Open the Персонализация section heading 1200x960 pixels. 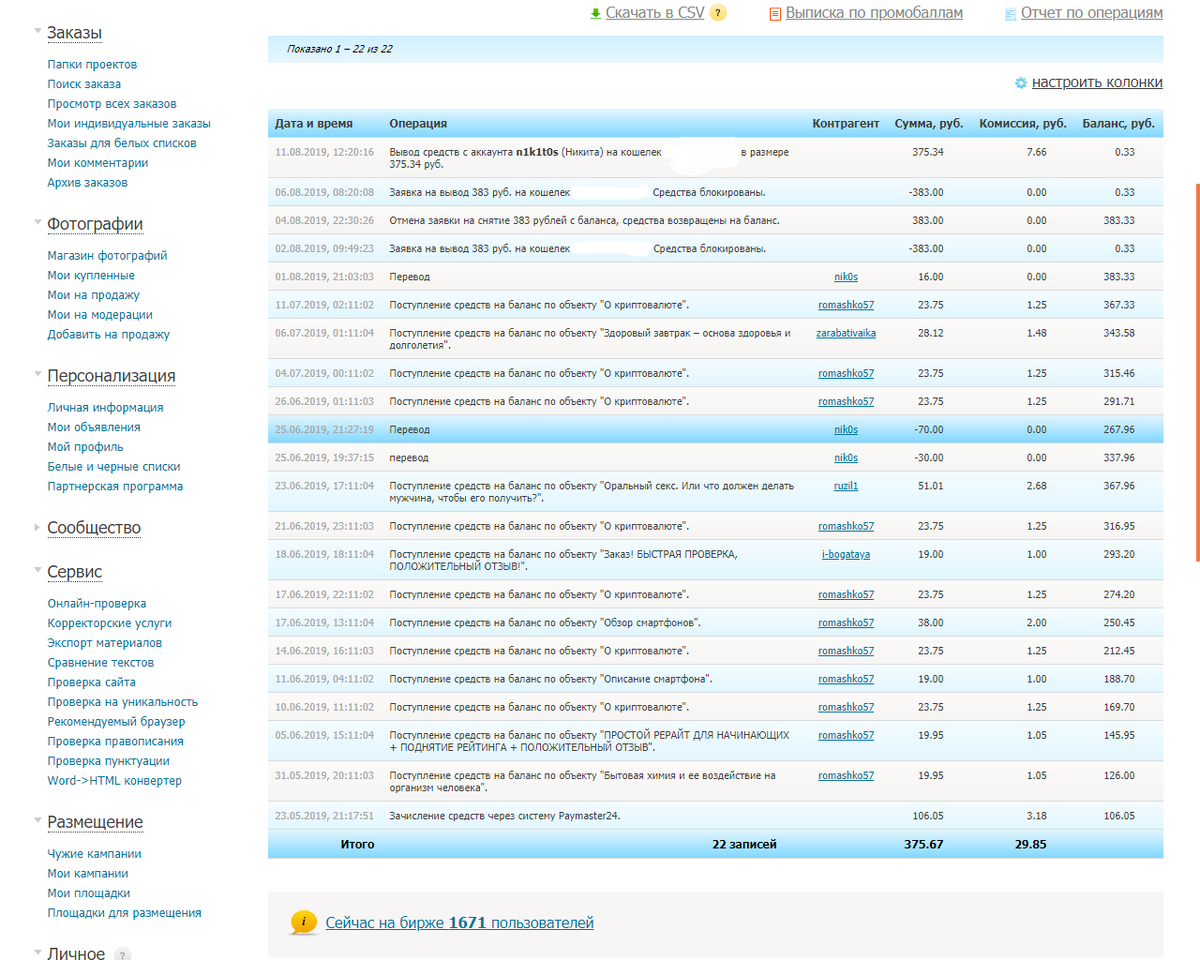tap(111, 376)
